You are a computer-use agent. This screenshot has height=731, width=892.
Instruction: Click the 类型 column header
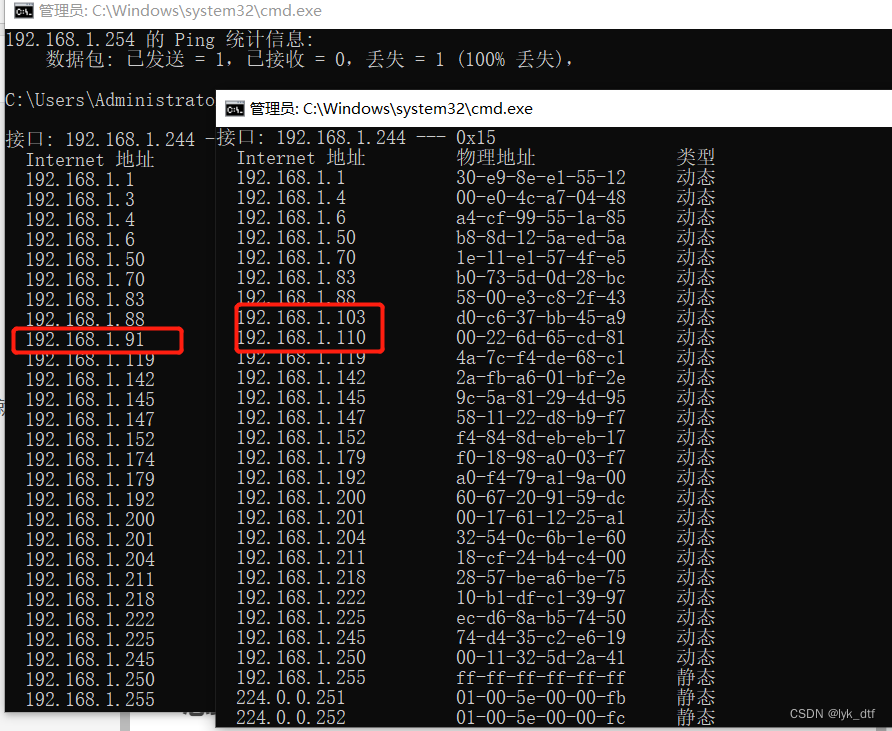(695, 158)
